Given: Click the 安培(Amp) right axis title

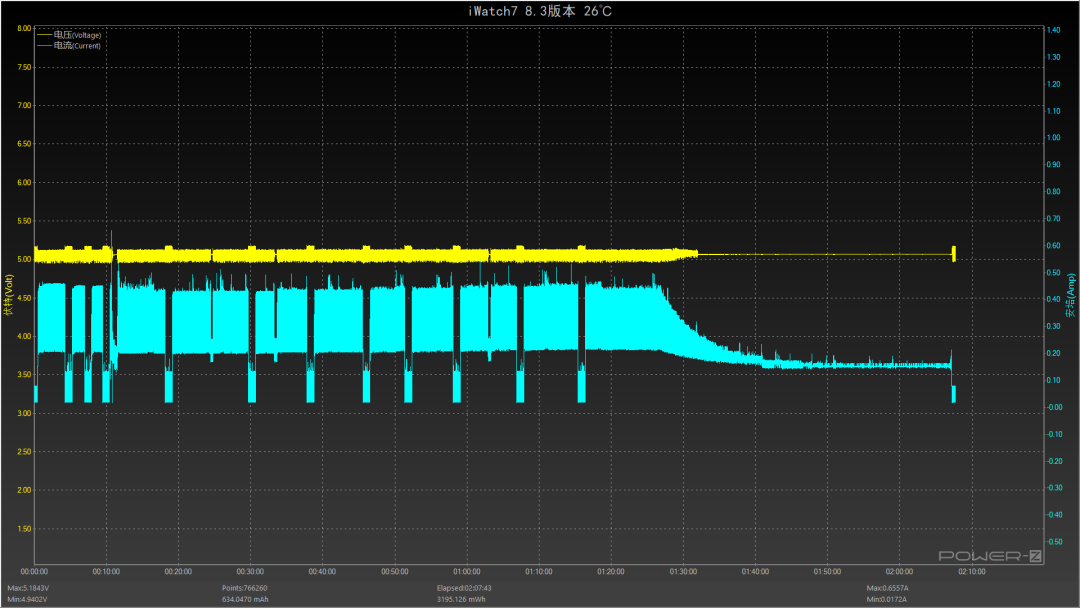Looking at the screenshot, I should click(1071, 295).
